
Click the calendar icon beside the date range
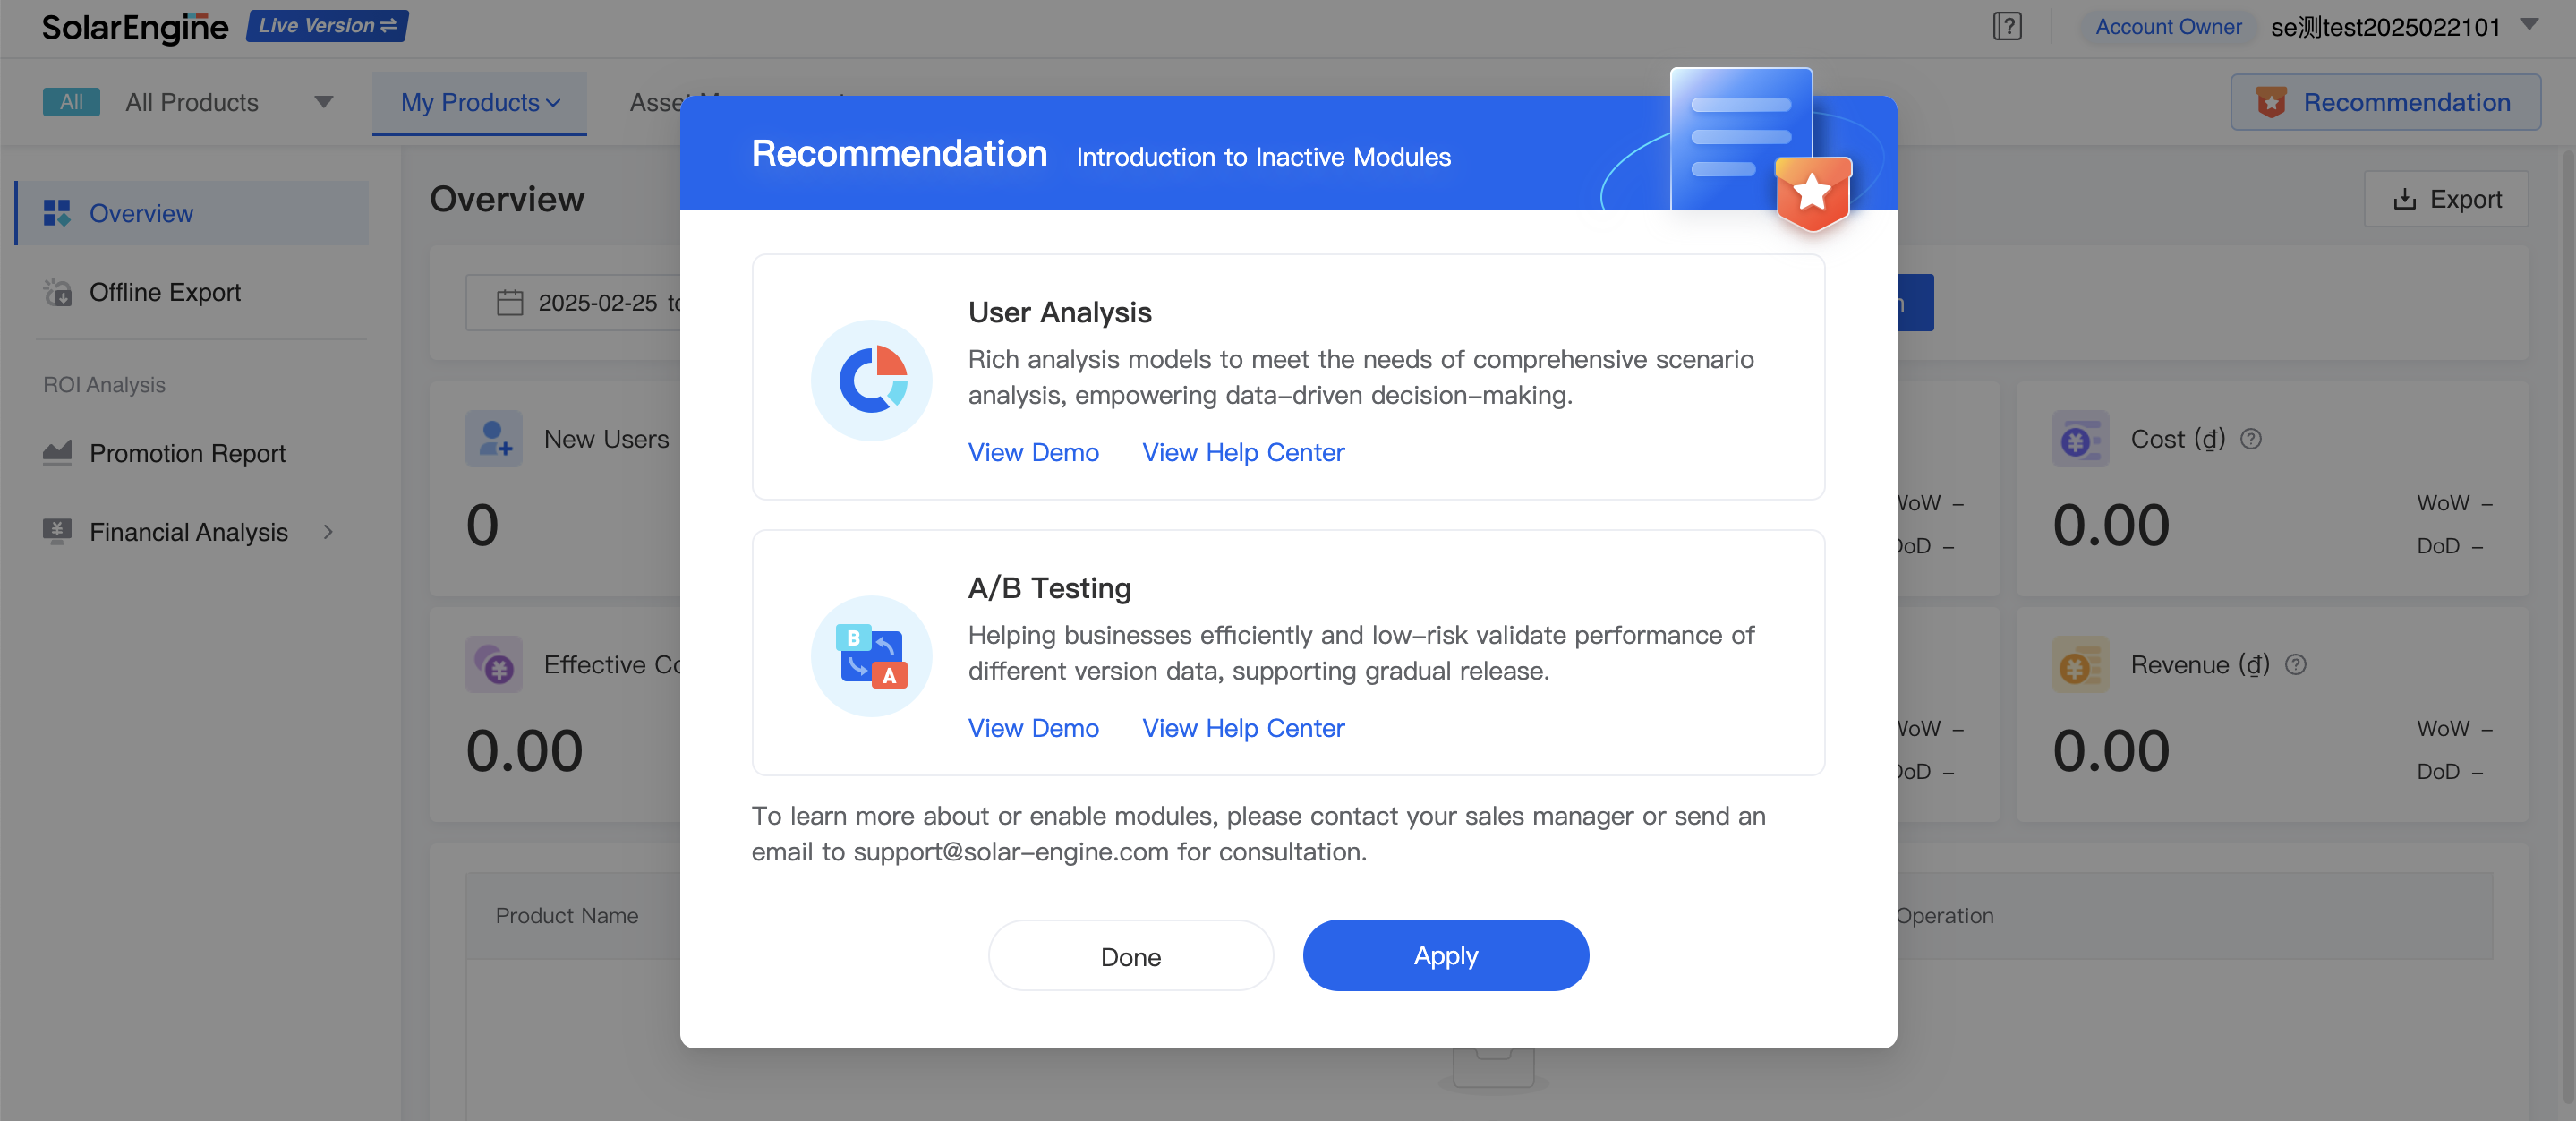(x=510, y=302)
